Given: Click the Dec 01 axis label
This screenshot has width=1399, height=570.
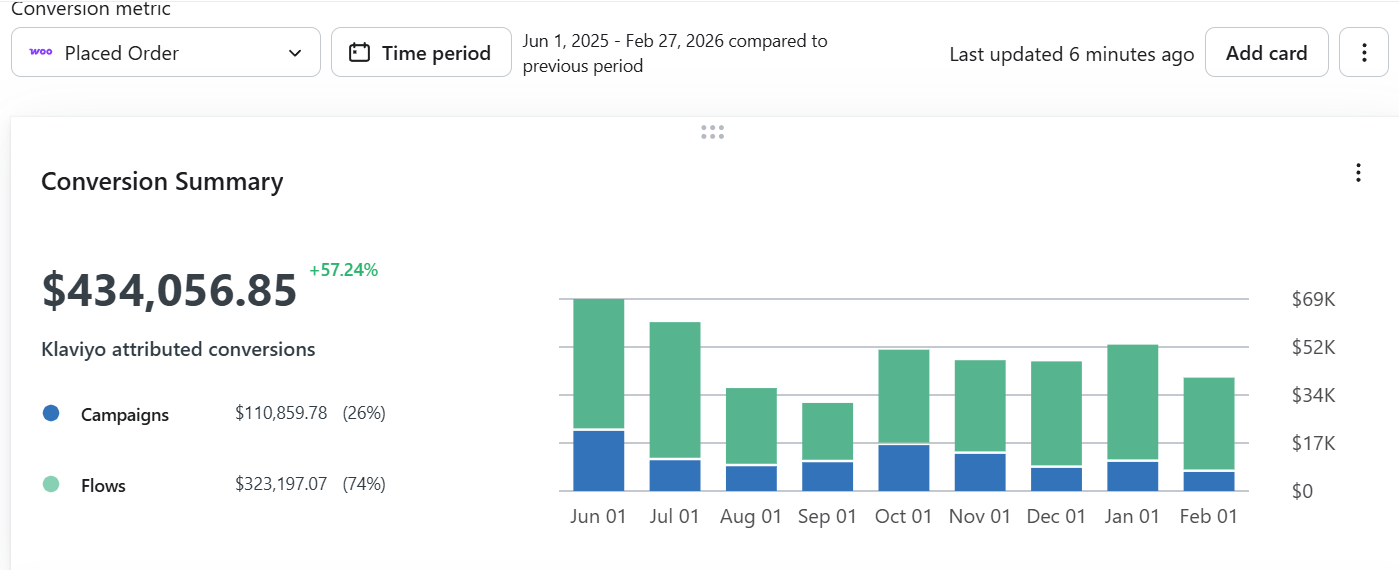Looking at the screenshot, I should pyautogui.click(x=1057, y=517).
